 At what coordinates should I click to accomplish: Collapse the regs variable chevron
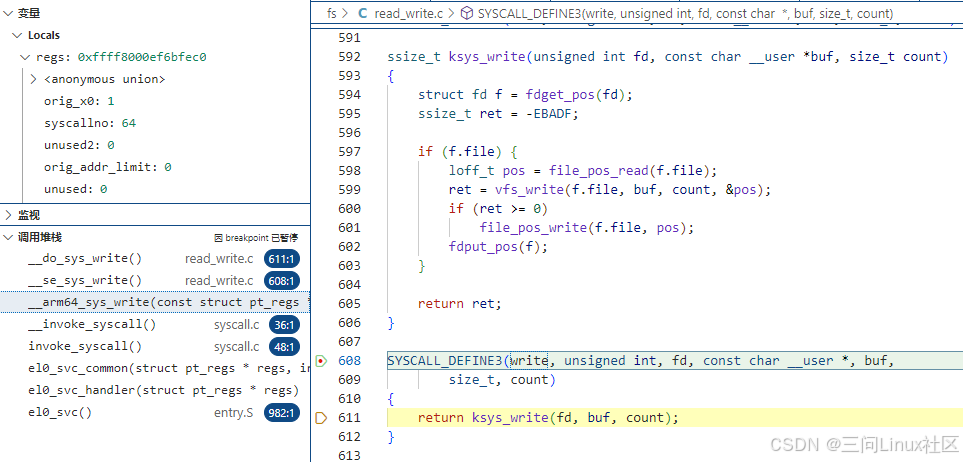(x=25, y=57)
